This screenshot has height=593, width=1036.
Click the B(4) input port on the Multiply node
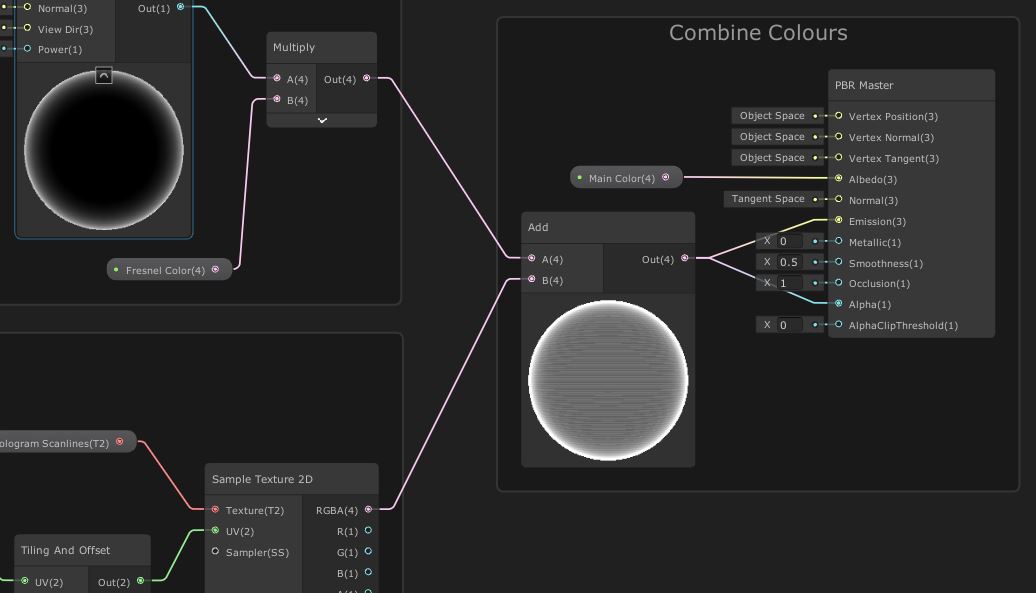tap(278, 99)
